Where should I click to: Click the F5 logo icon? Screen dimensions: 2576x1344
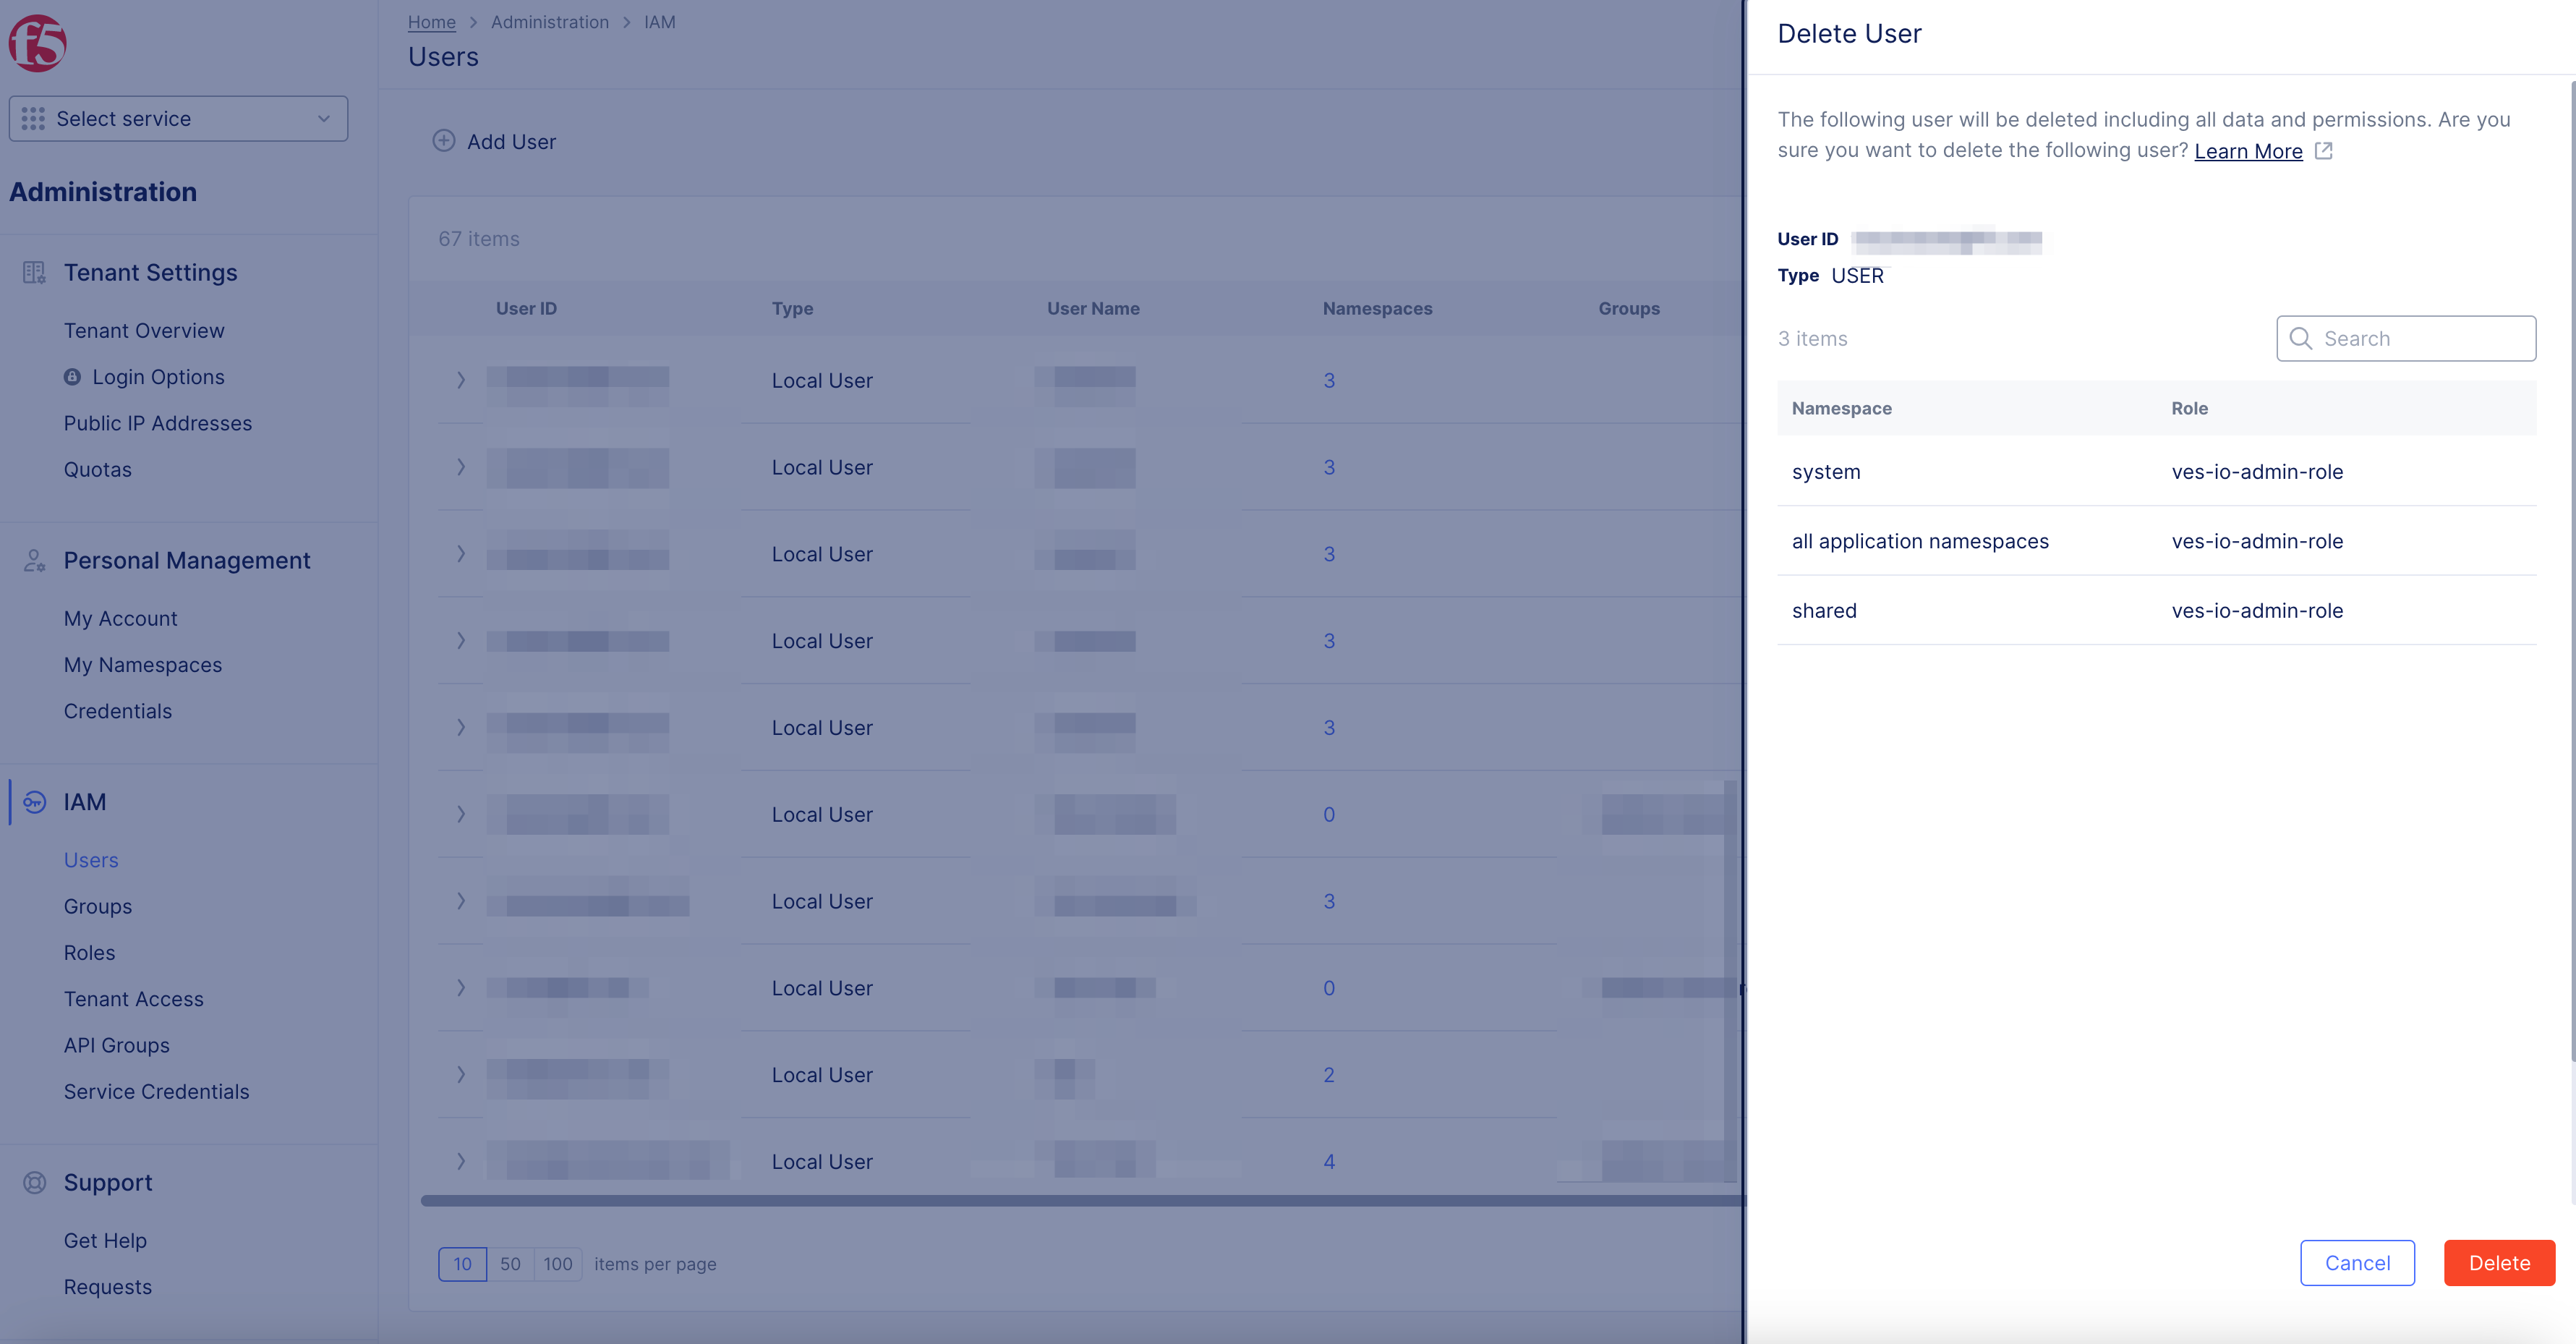pyautogui.click(x=38, y=43)
